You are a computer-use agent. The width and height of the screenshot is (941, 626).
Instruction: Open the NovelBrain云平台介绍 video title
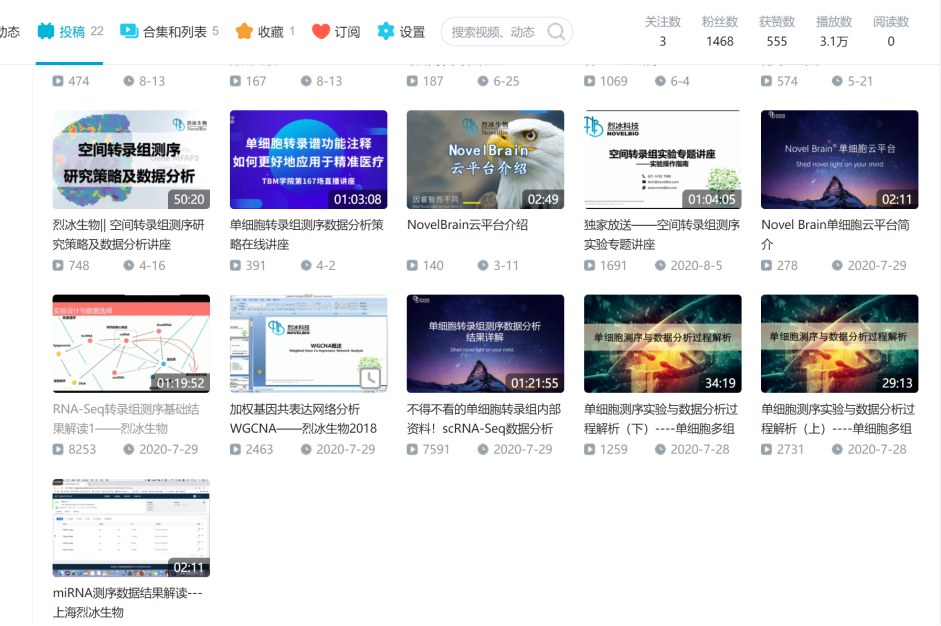pos(467,225)
